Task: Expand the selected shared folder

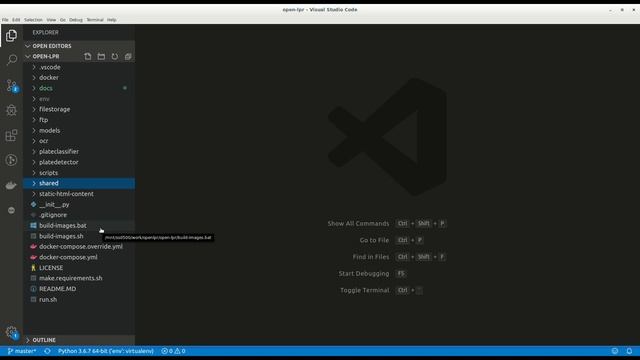Action: point(79,183)
